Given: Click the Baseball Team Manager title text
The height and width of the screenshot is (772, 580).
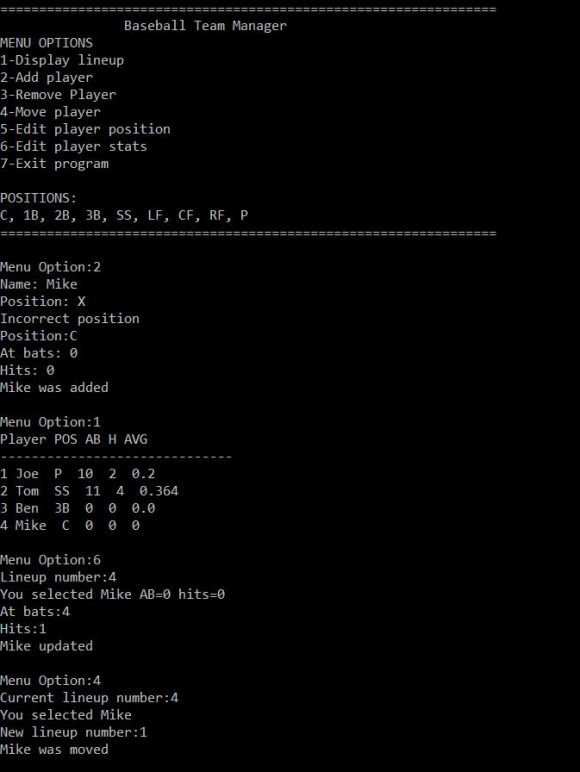Looking at the screenshot, I should point(205,26).
